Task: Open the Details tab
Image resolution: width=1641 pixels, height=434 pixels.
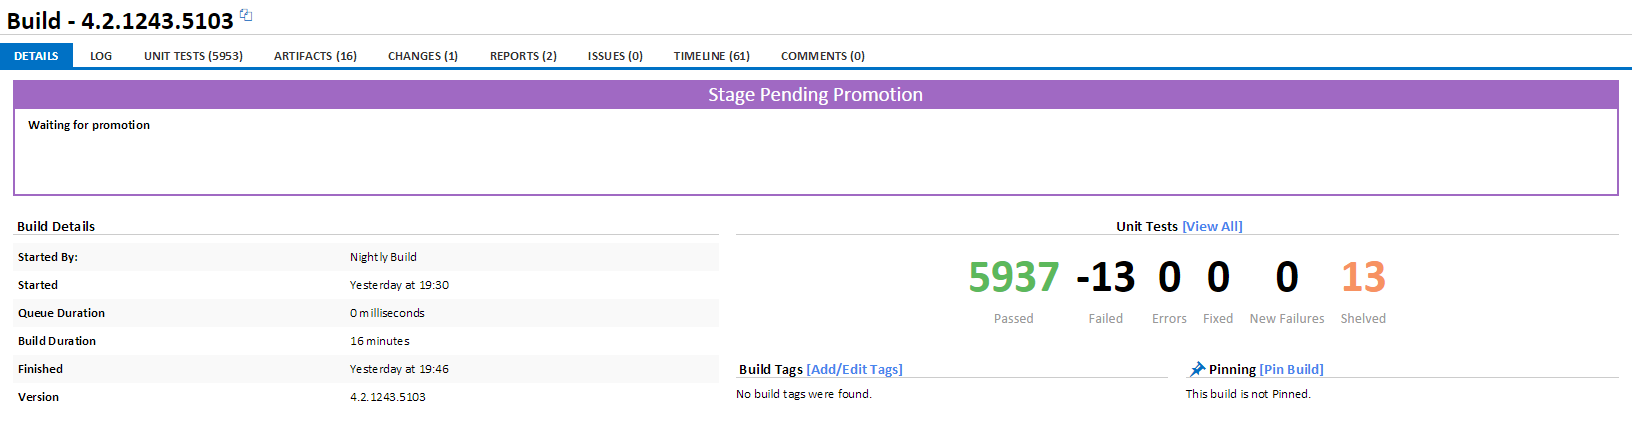Action: [x=36, y=56]
